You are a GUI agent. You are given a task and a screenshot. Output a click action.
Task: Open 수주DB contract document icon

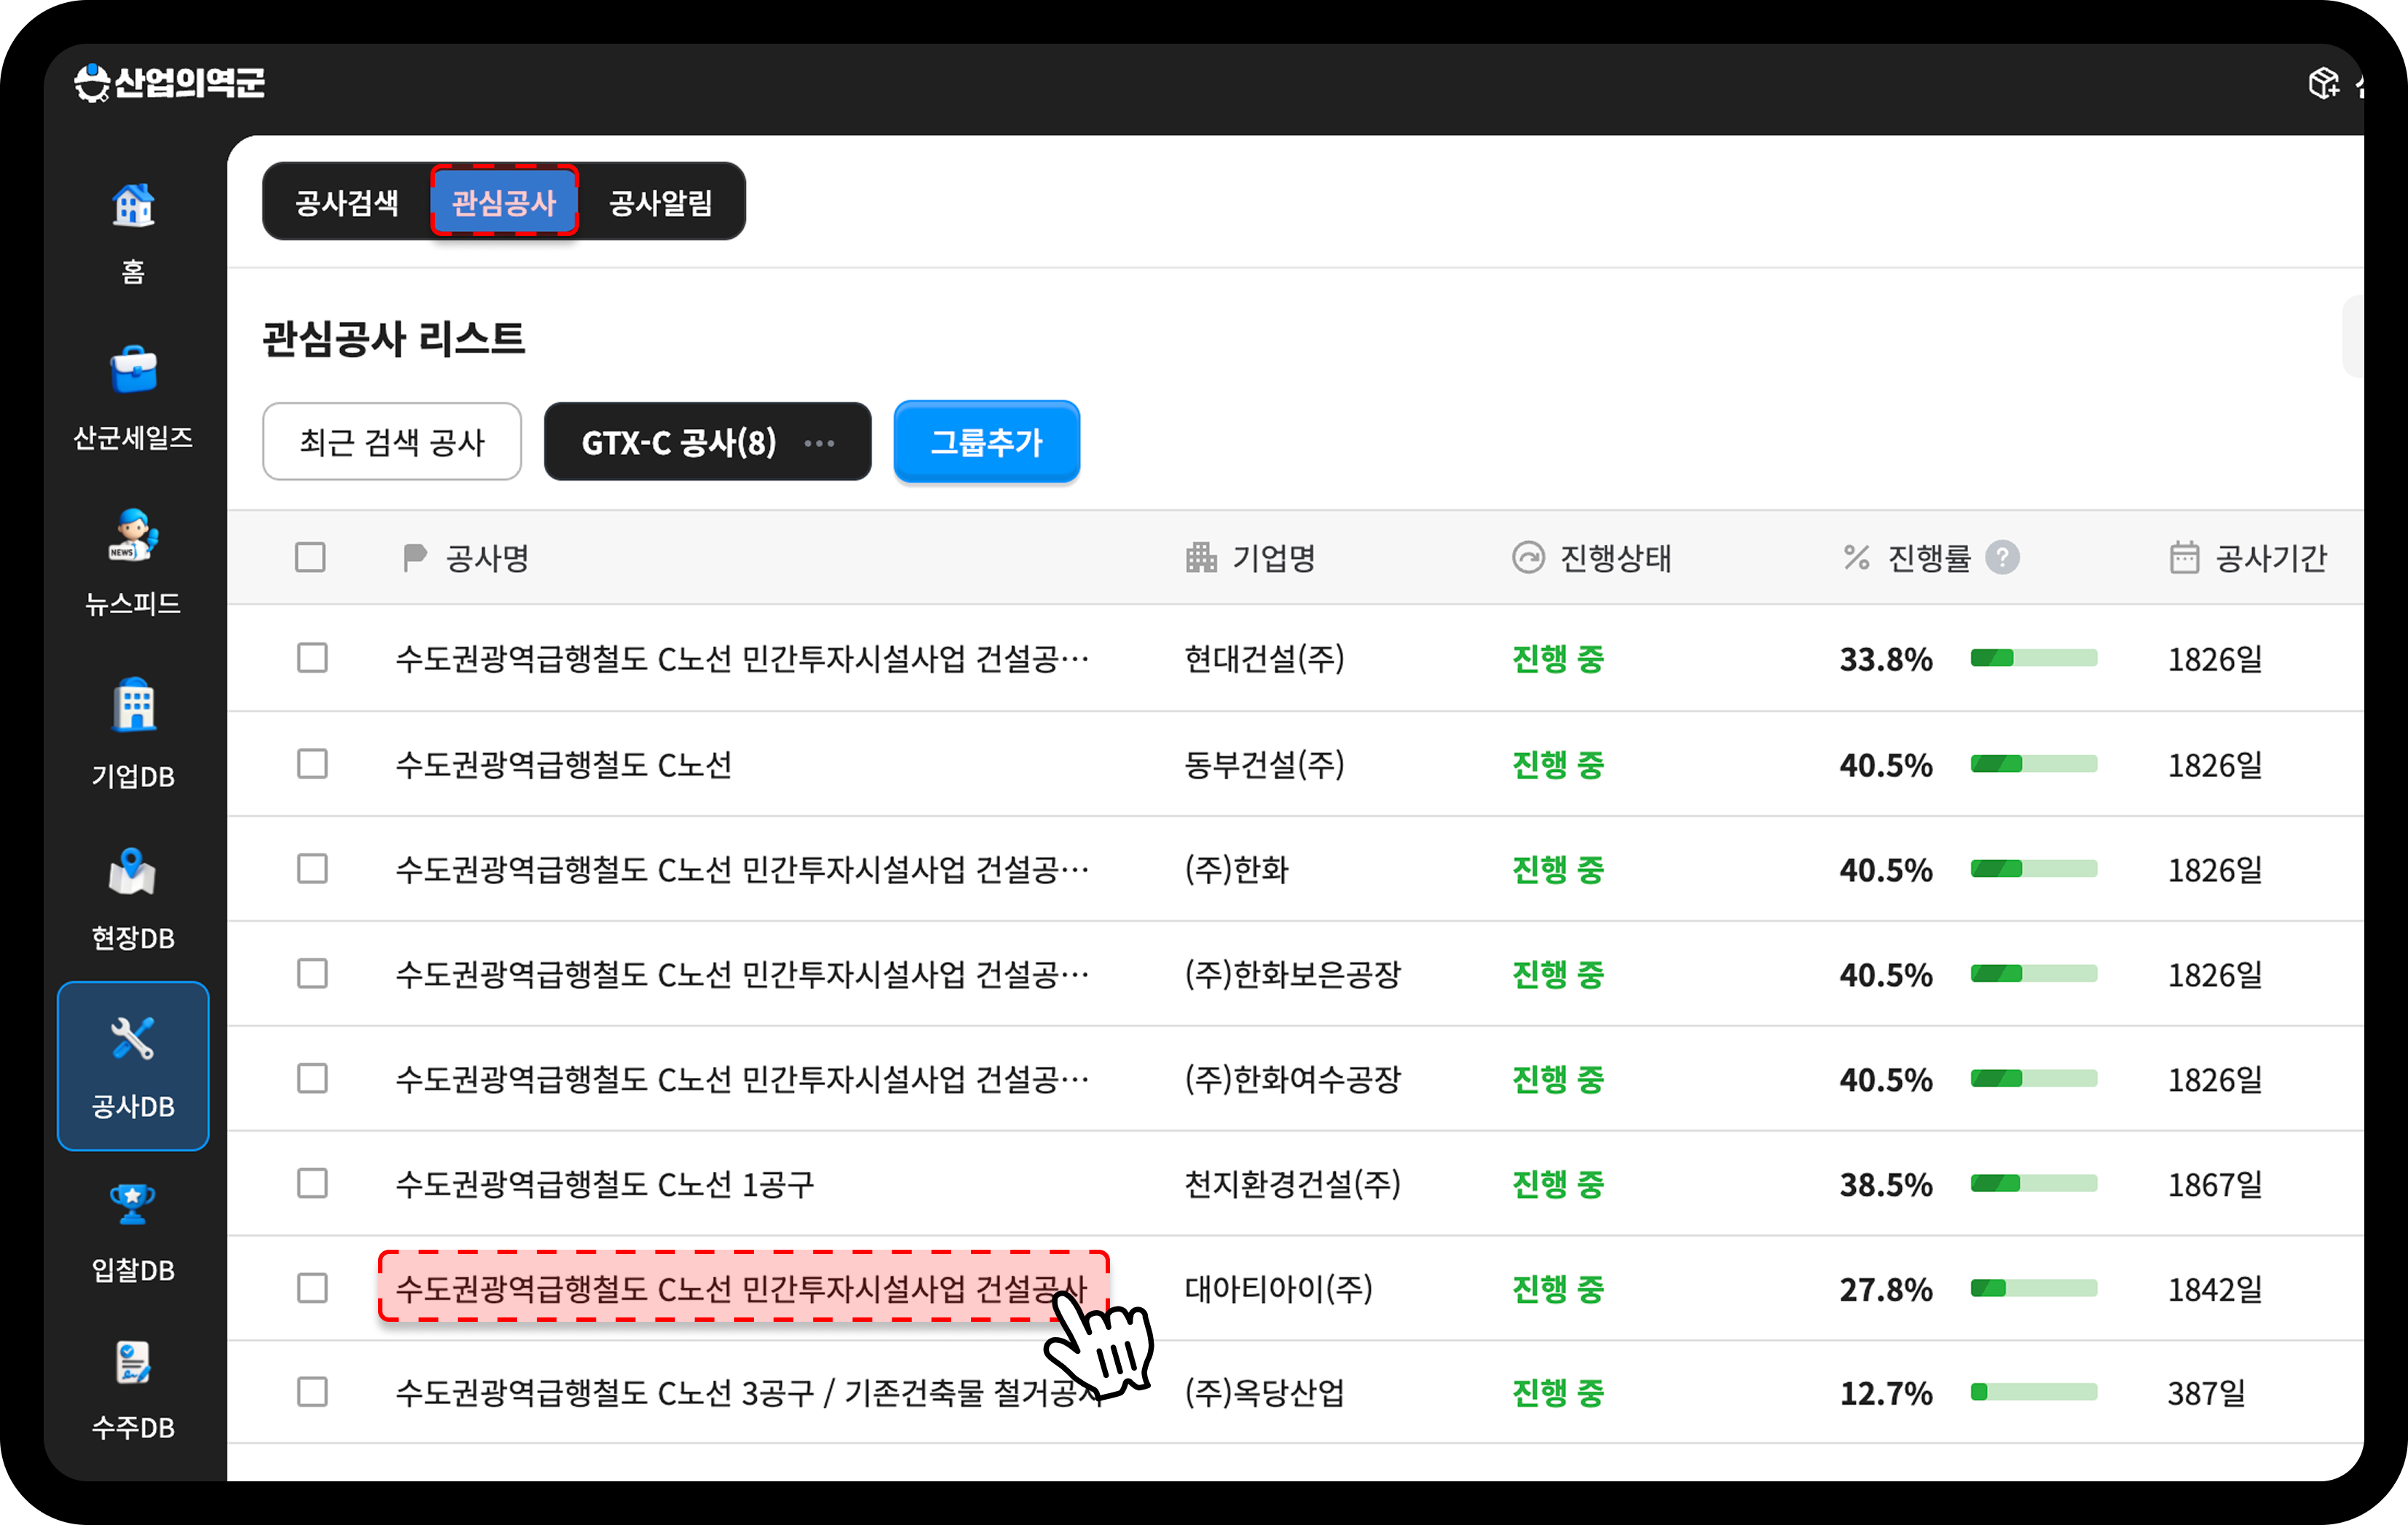click(133, 1363)
